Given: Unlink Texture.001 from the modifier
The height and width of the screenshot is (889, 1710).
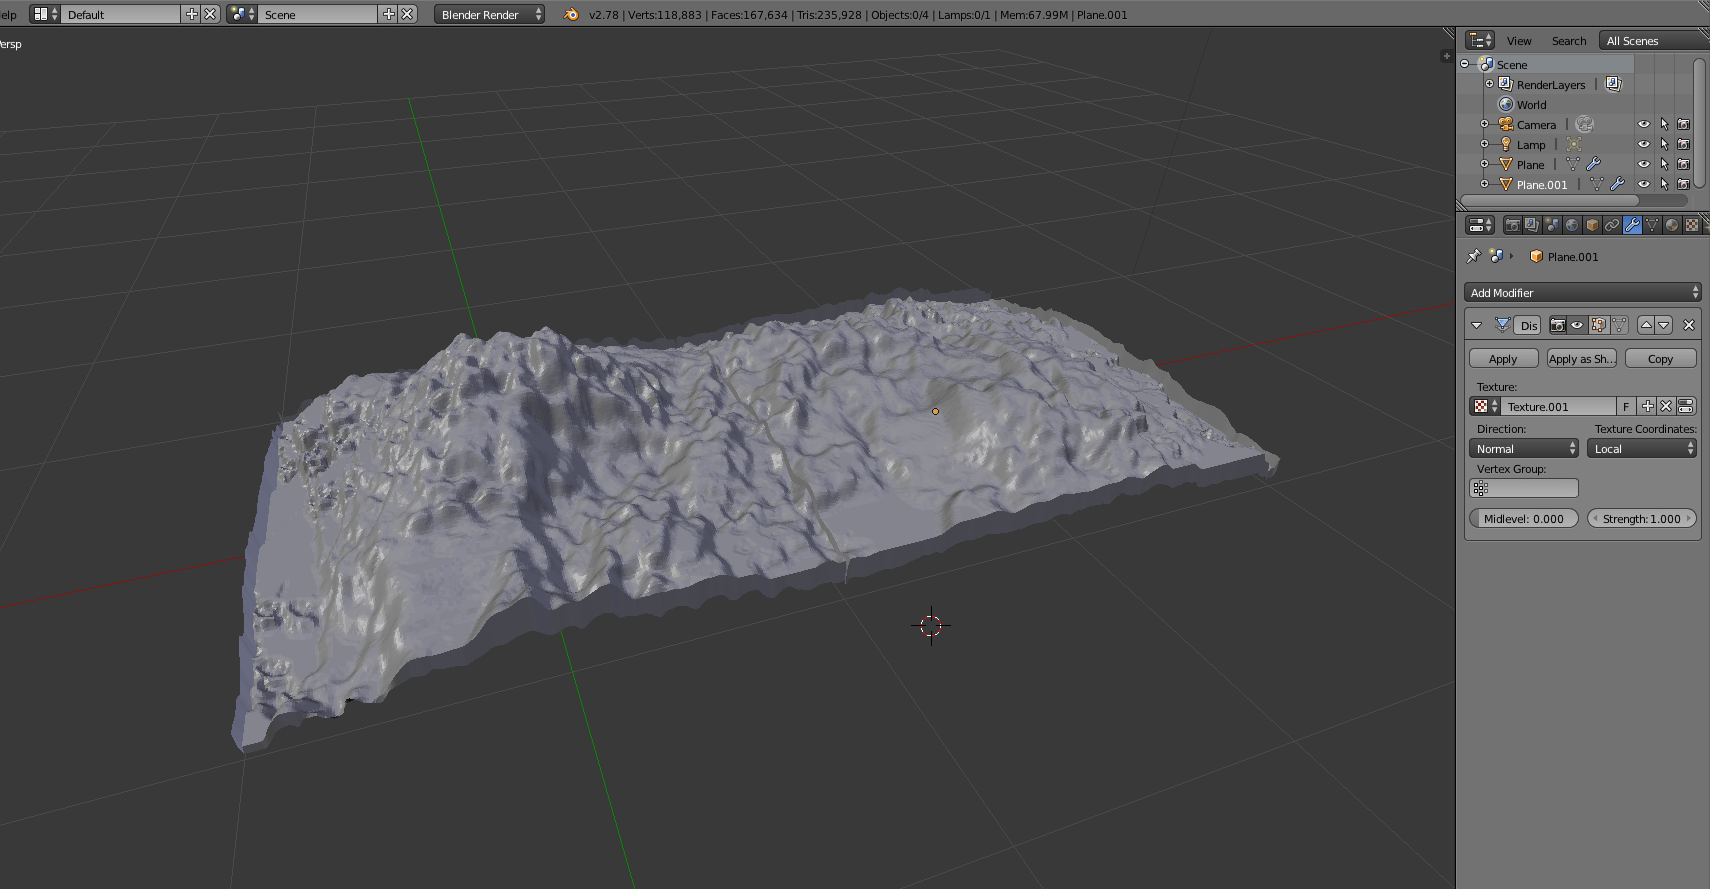Looking at the screenshot, I should (x=1666, y=406).
